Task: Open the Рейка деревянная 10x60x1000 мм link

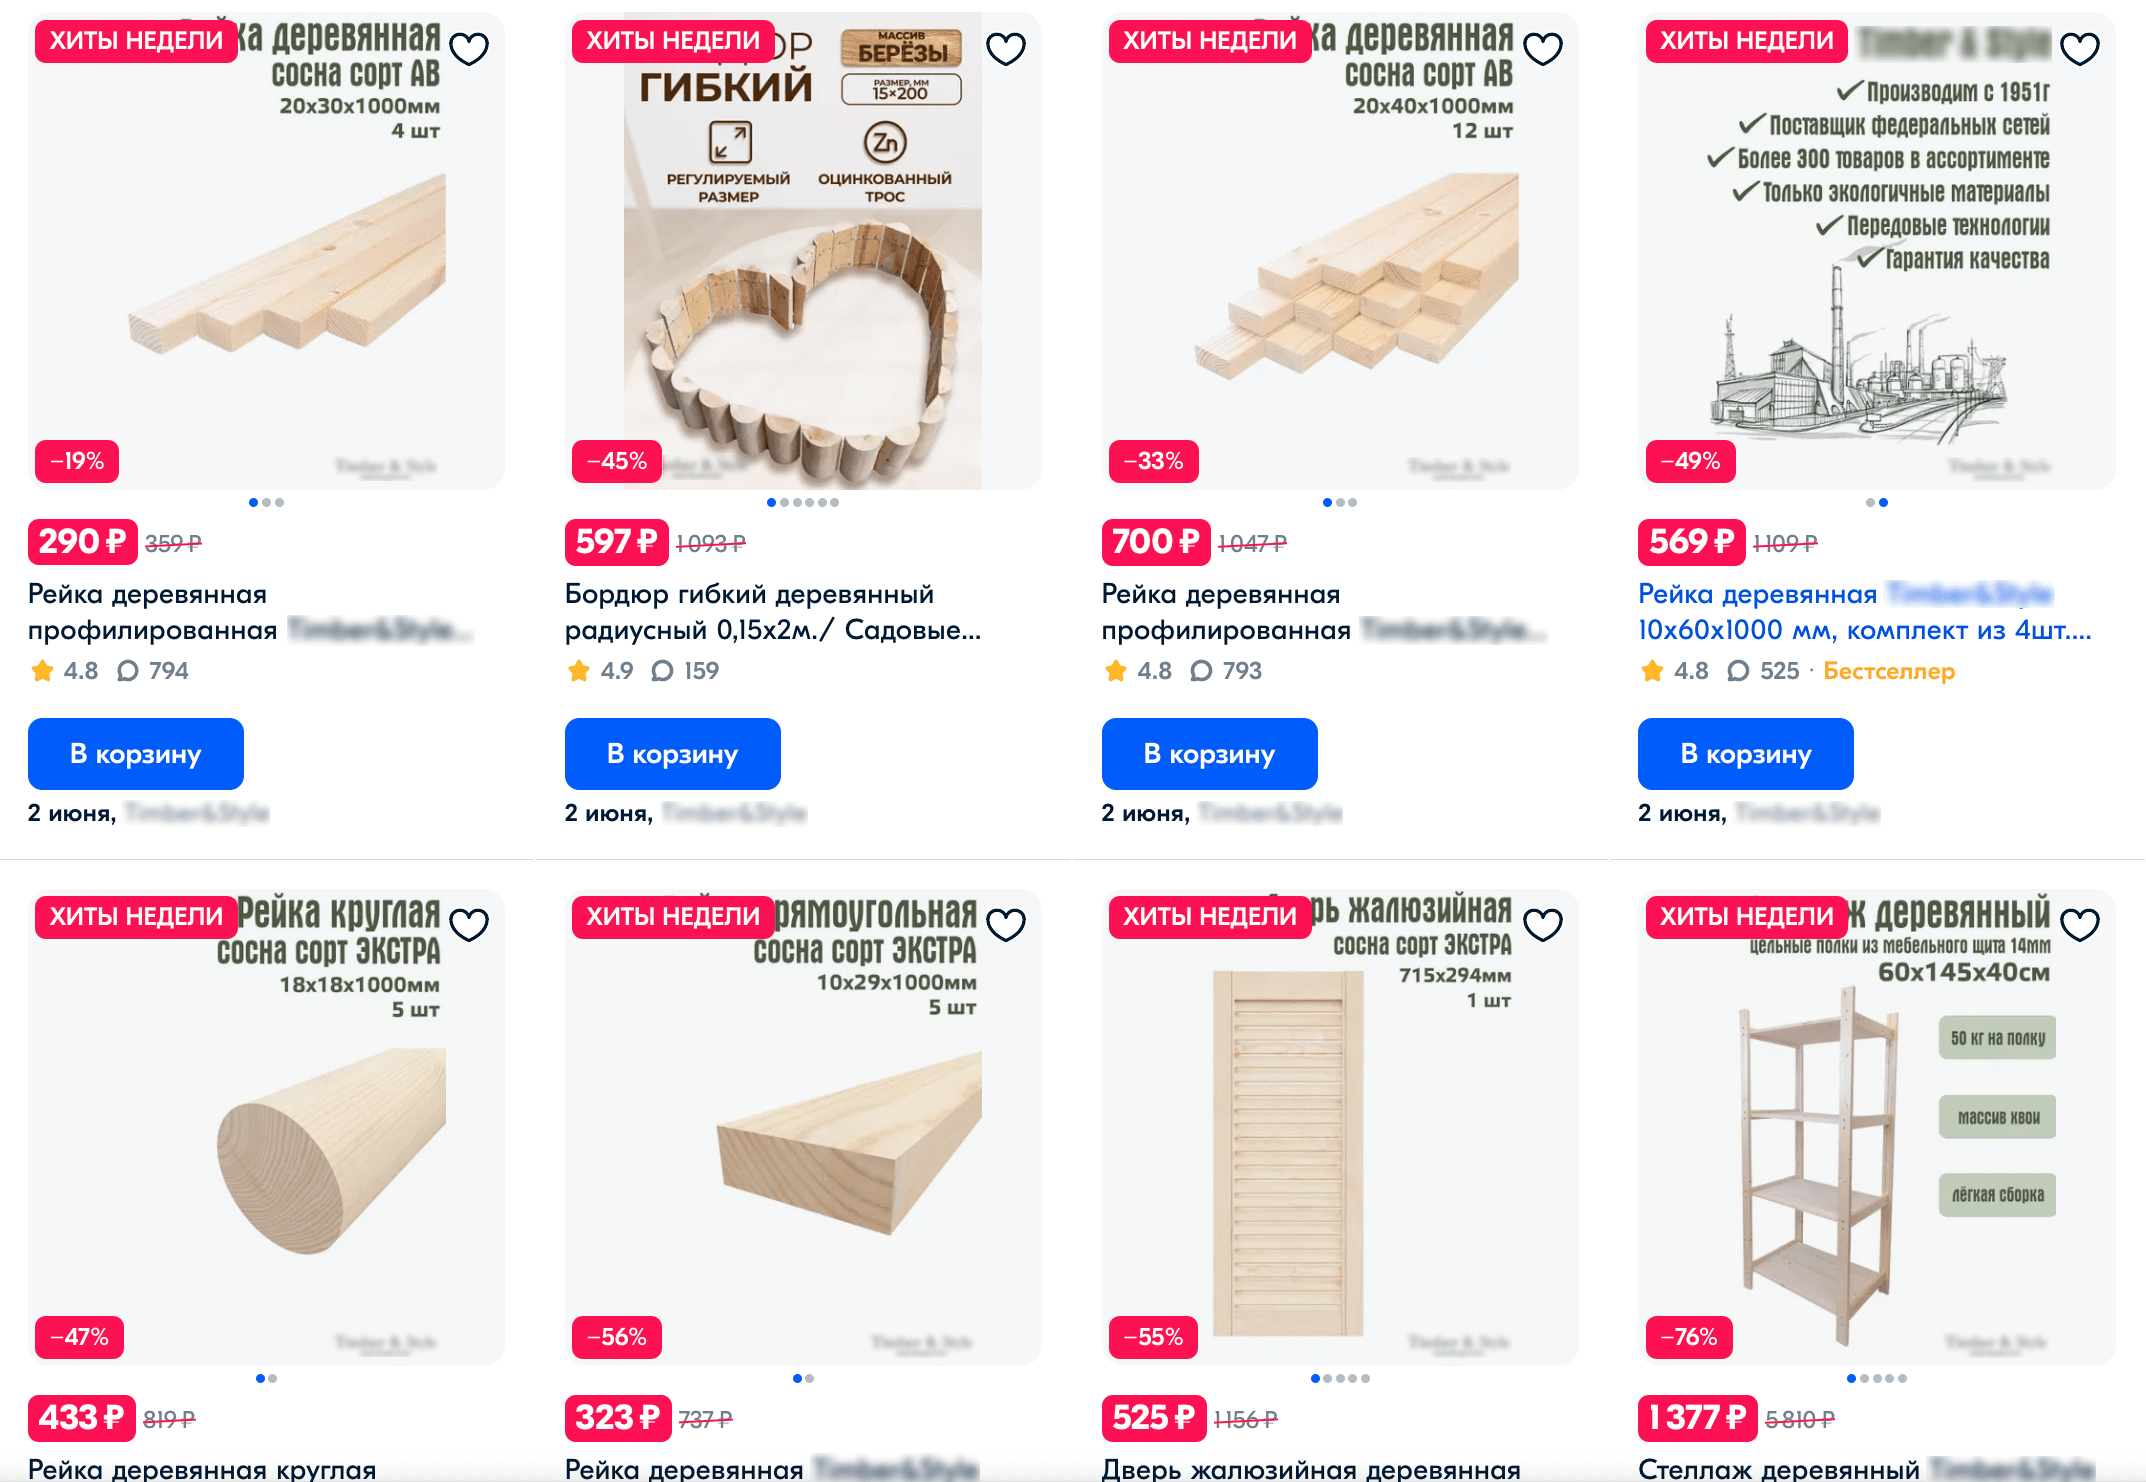Action: 1865,612
